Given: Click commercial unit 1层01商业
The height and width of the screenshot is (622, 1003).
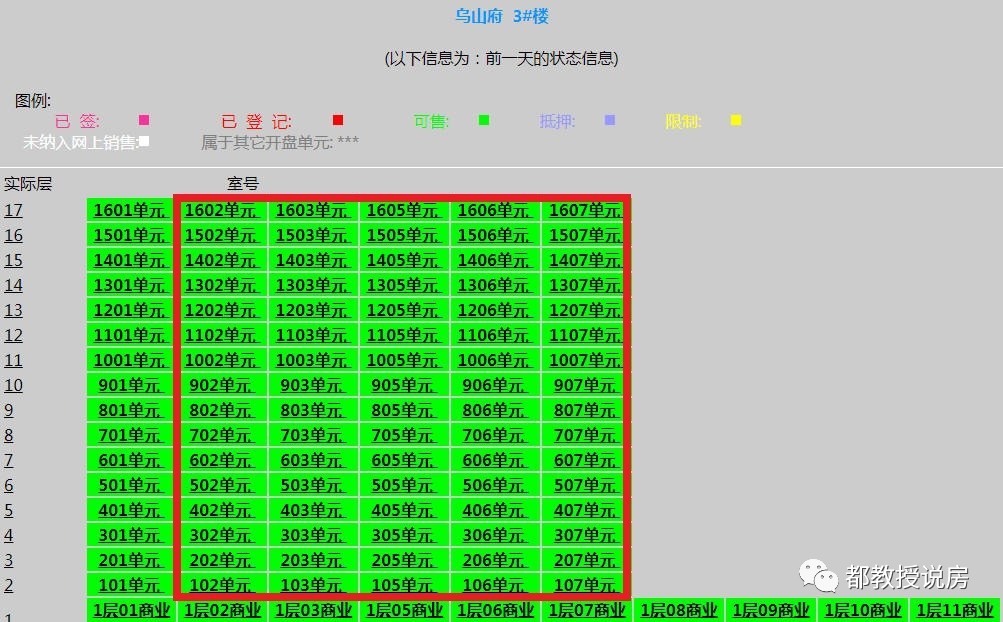Looking at the screenshot, I should (131, 609).
